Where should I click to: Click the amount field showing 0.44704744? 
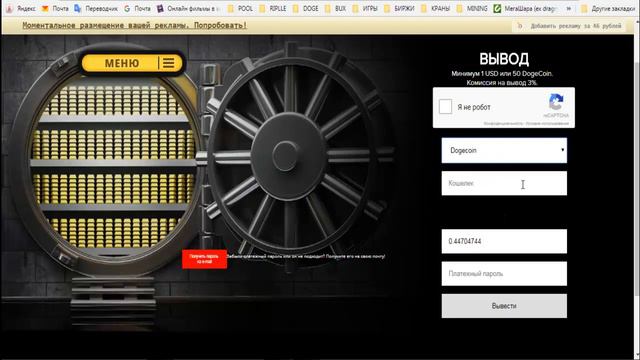(x=504, y=241)
